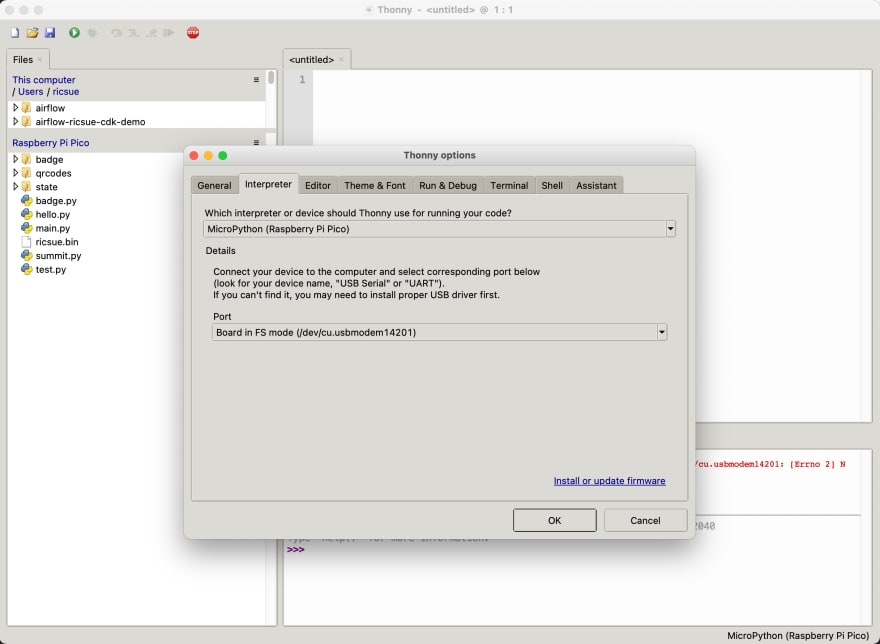This screenshot has height=644, width=880.
Task: Click the Resume debug toolbar icon
Action: pos(168,33)
